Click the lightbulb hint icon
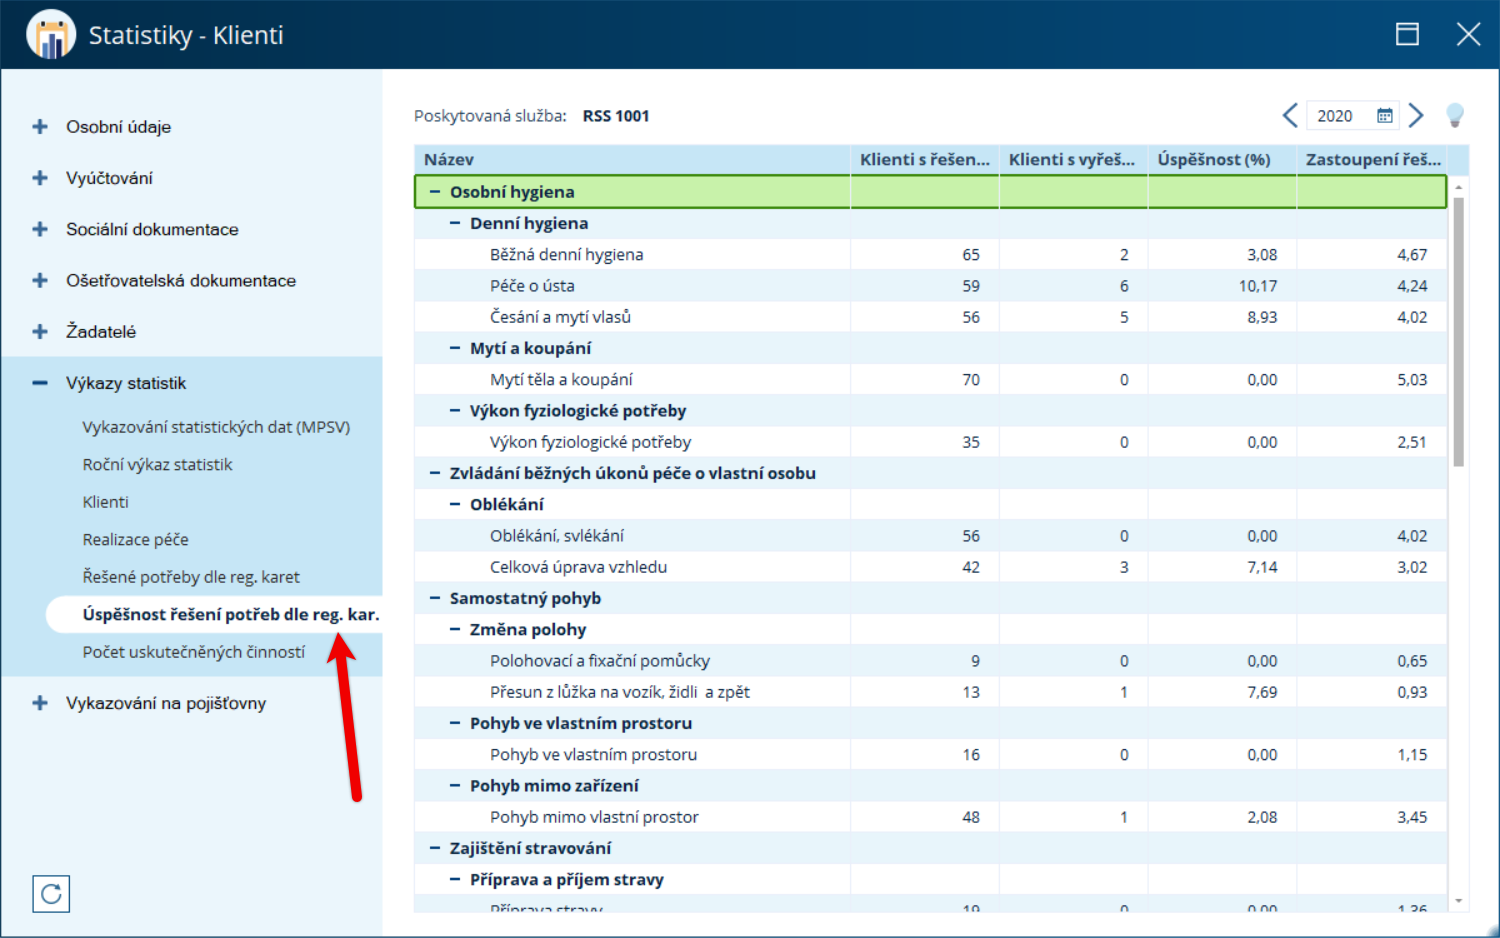The height and width of the screenshot is (938, 1500). tap(1455, 116)
